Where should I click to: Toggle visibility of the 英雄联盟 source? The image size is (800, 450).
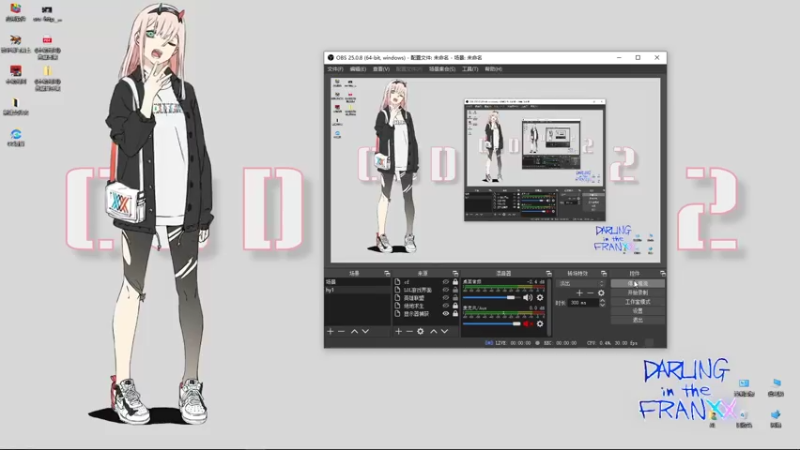(x=445, y=297)
